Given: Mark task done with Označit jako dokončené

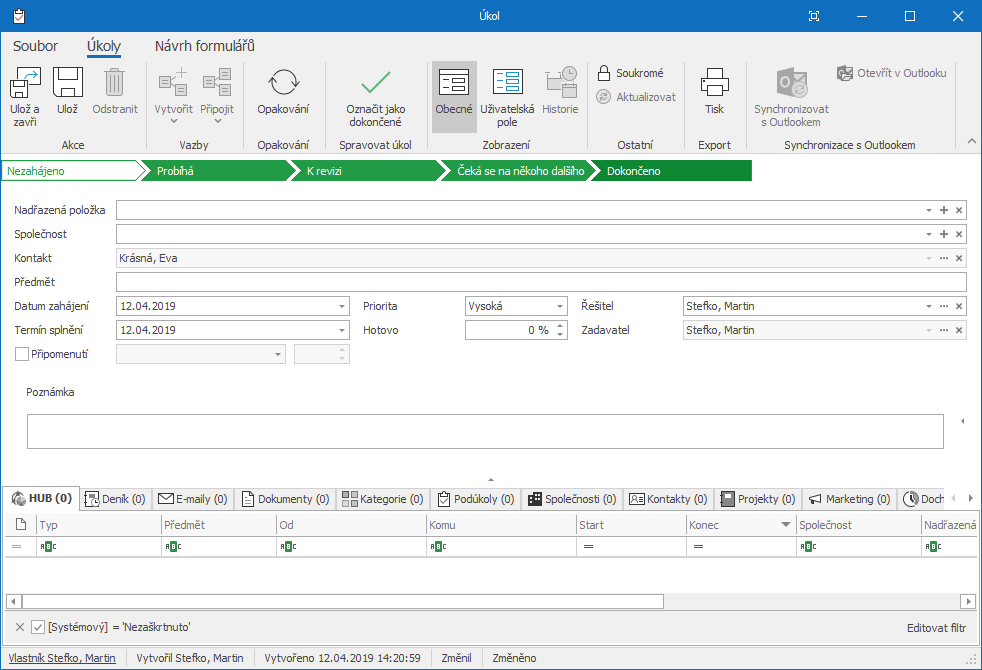Looking at the screenshot, I should pos(375,83).
